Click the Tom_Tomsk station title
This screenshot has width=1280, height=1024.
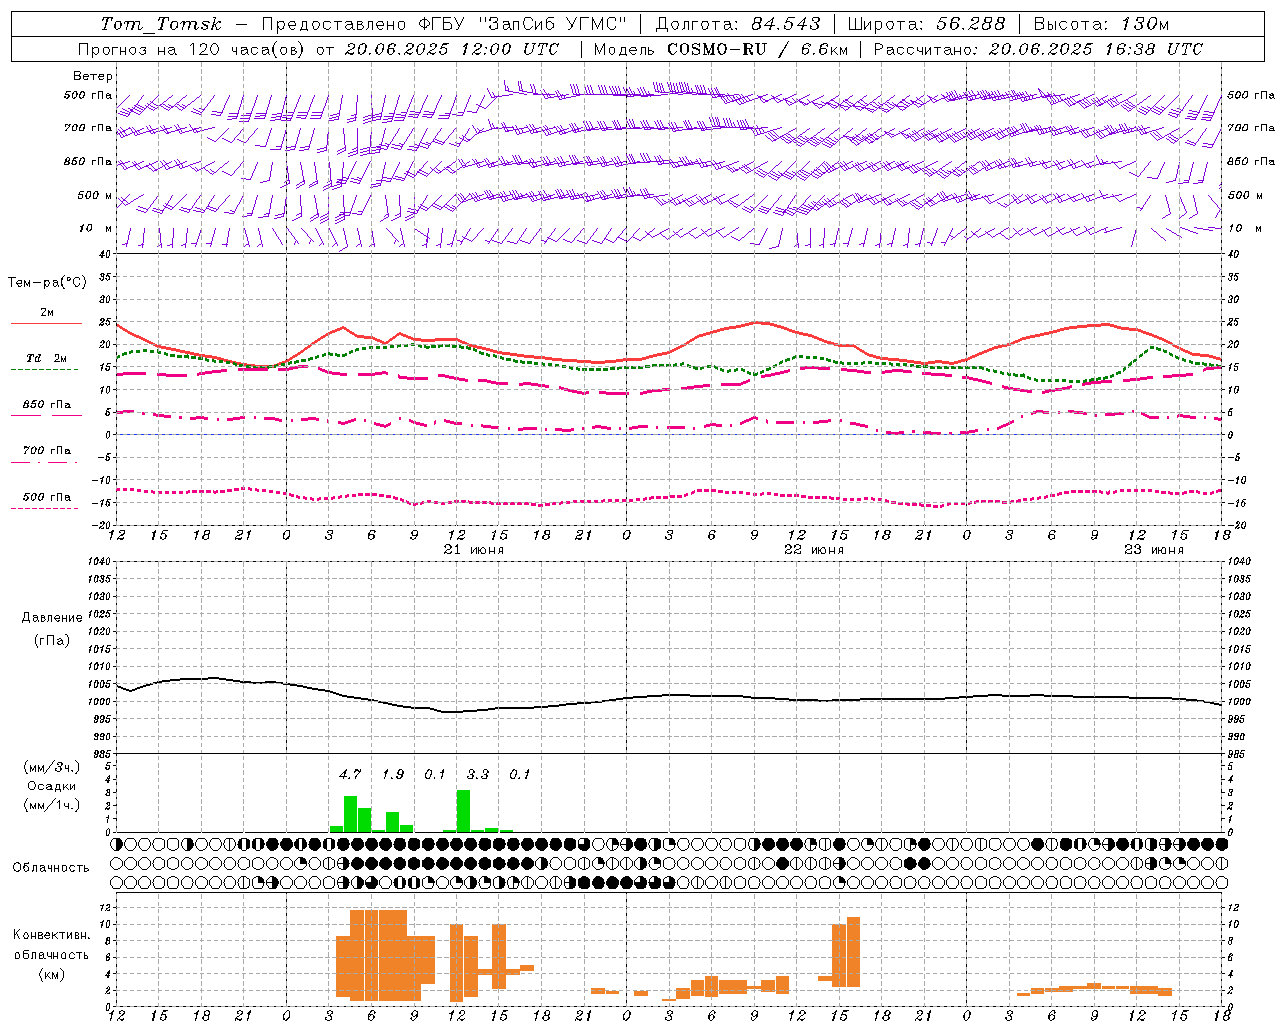pyautogui.click(x=161, y=24)
